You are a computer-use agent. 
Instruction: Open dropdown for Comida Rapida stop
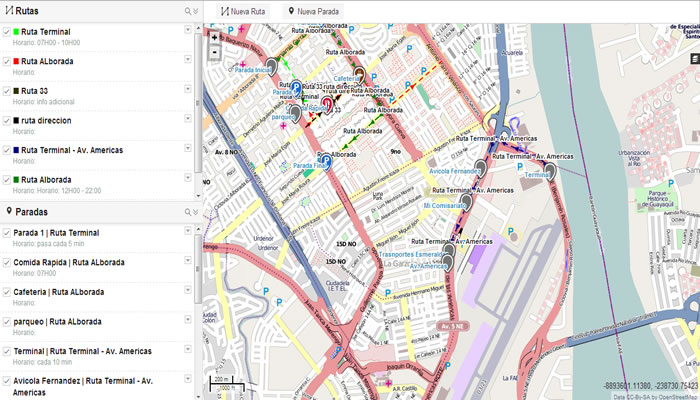click(188, 260)
